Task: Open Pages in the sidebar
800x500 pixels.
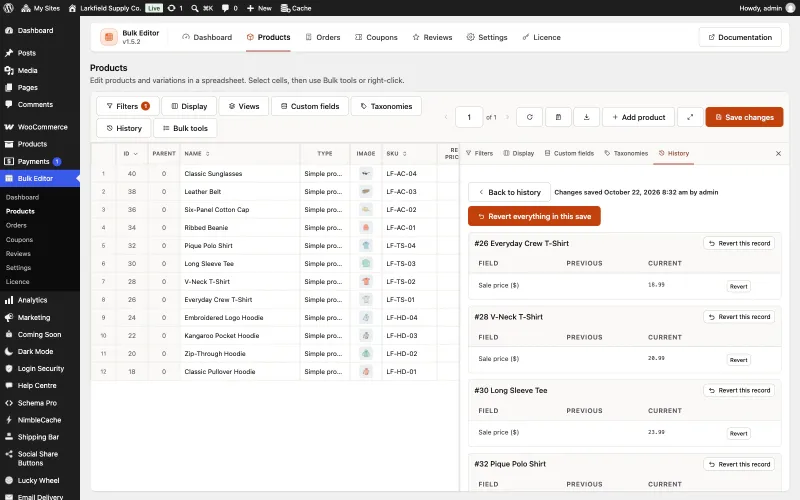Action: 28,87
